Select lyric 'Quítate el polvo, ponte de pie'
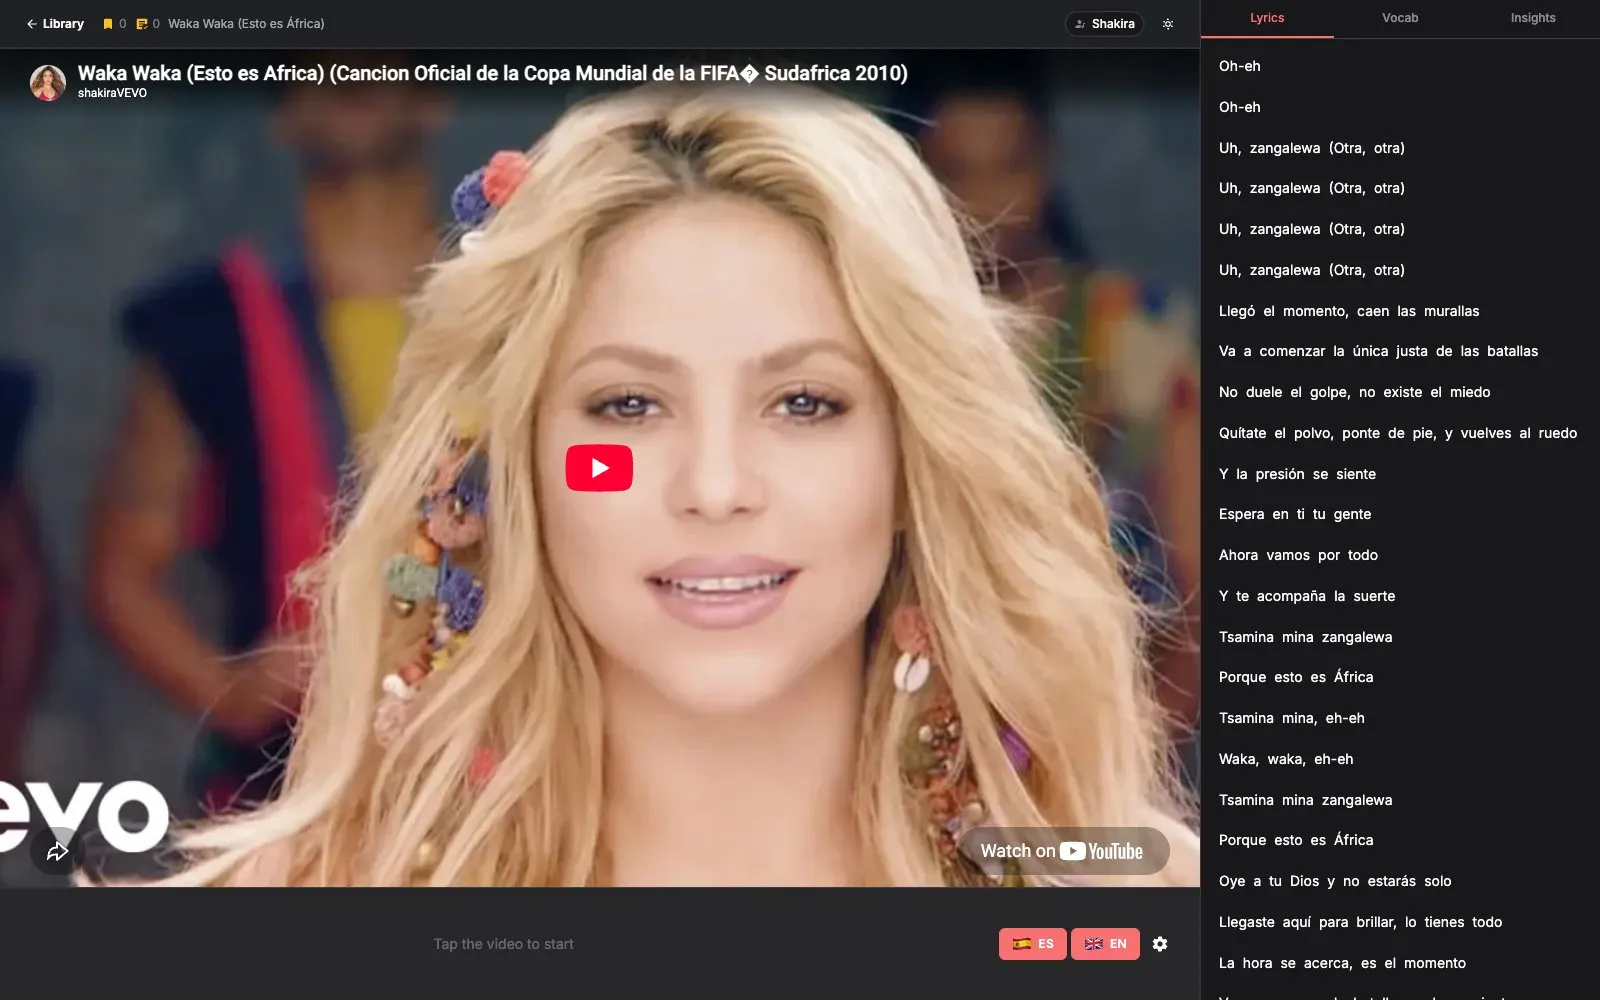This screenshot has width=1600, height=1000. 1398,433
